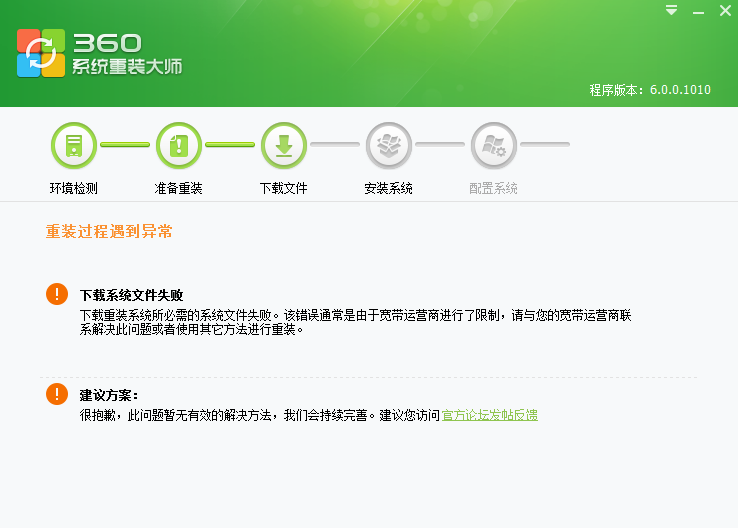Select the 下载文件 step icon
The width and height of the screenshot is (738, 528).
coord(284,145)
